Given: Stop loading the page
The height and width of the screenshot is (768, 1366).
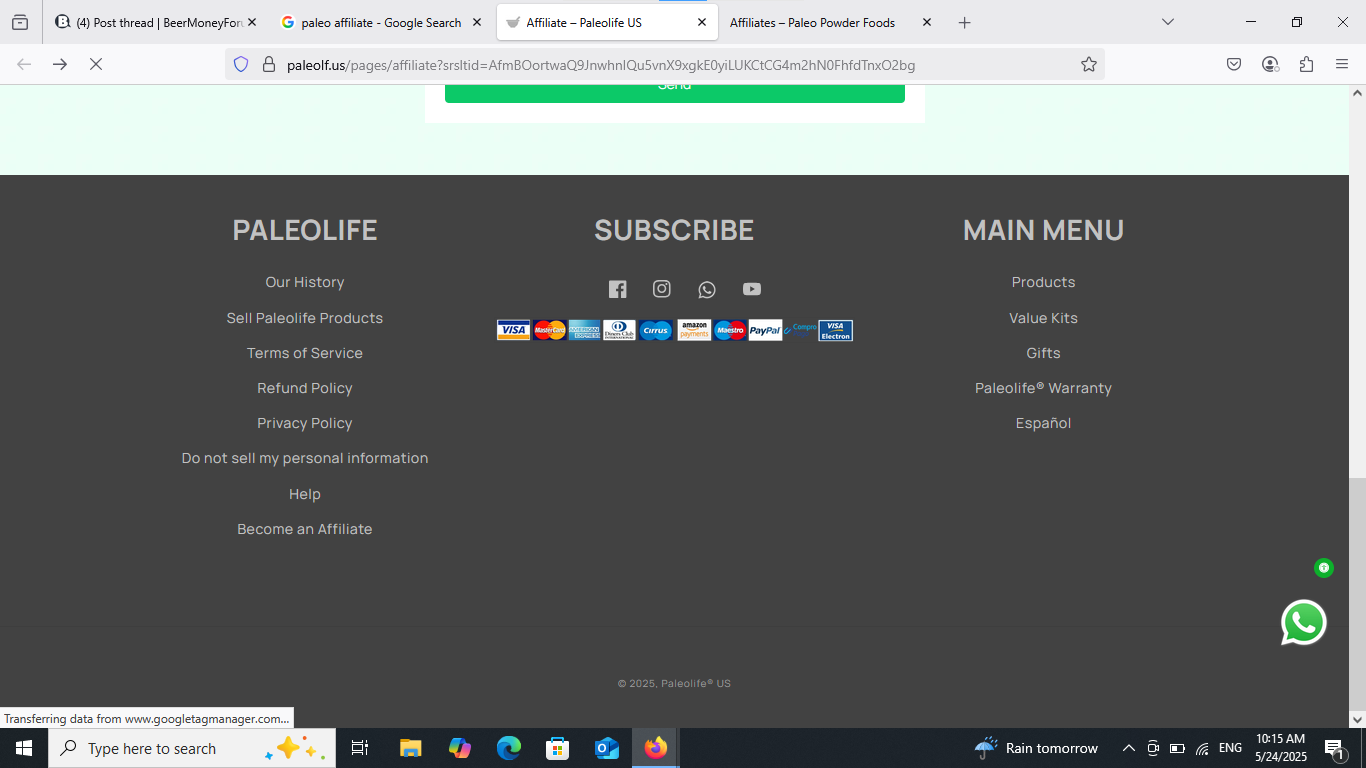Looking at the screenshot, I should pyautogui.click(x=96, y=64).
